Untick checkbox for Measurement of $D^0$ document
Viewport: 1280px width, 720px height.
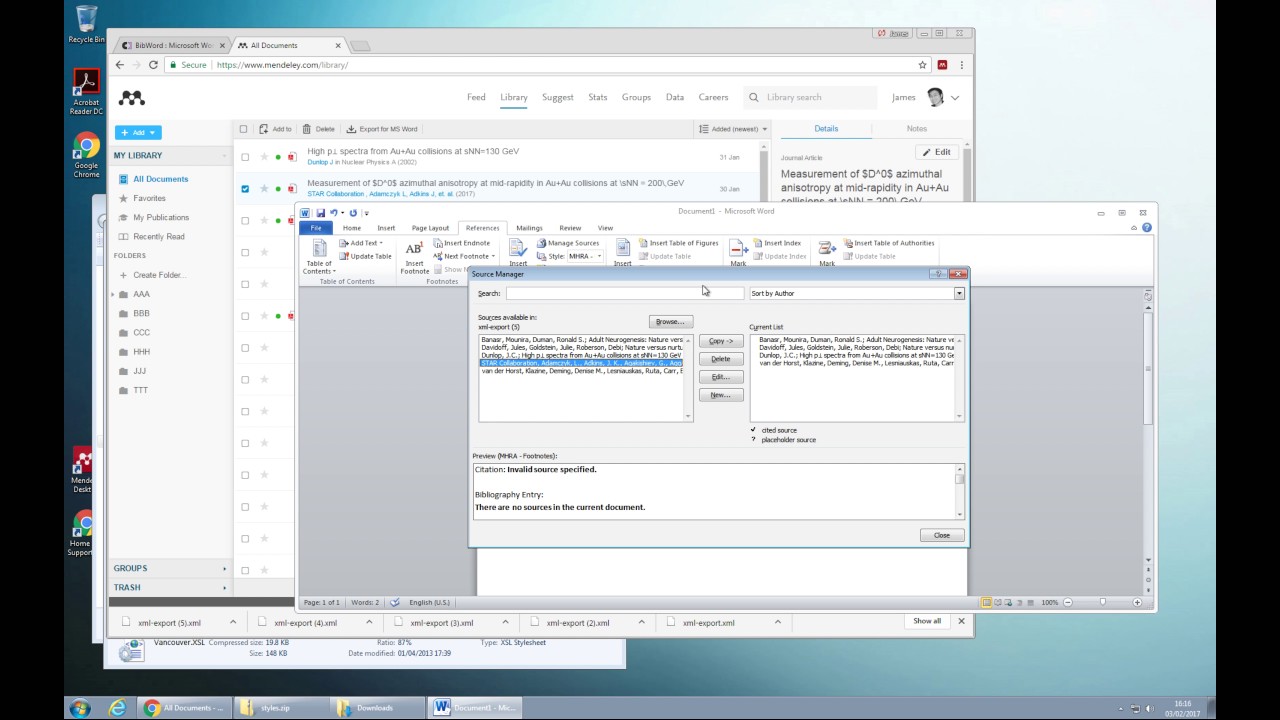245,188
